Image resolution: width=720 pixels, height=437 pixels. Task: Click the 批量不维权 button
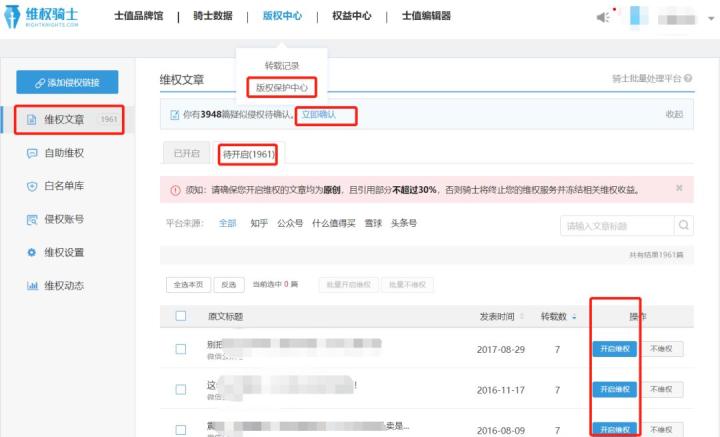click(407, 285)
